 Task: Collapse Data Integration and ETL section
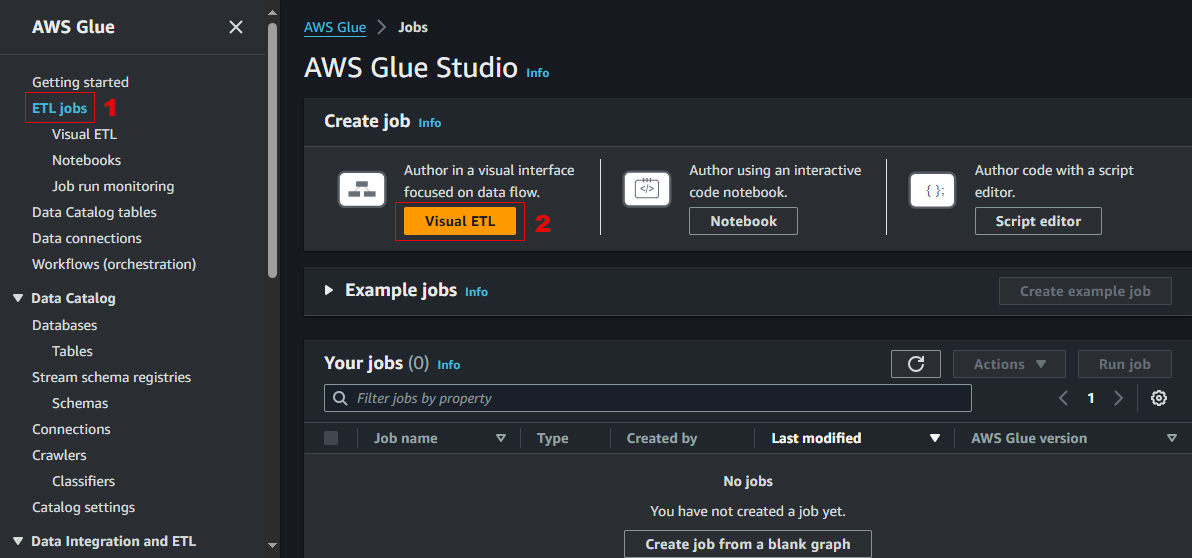point(18,541)
